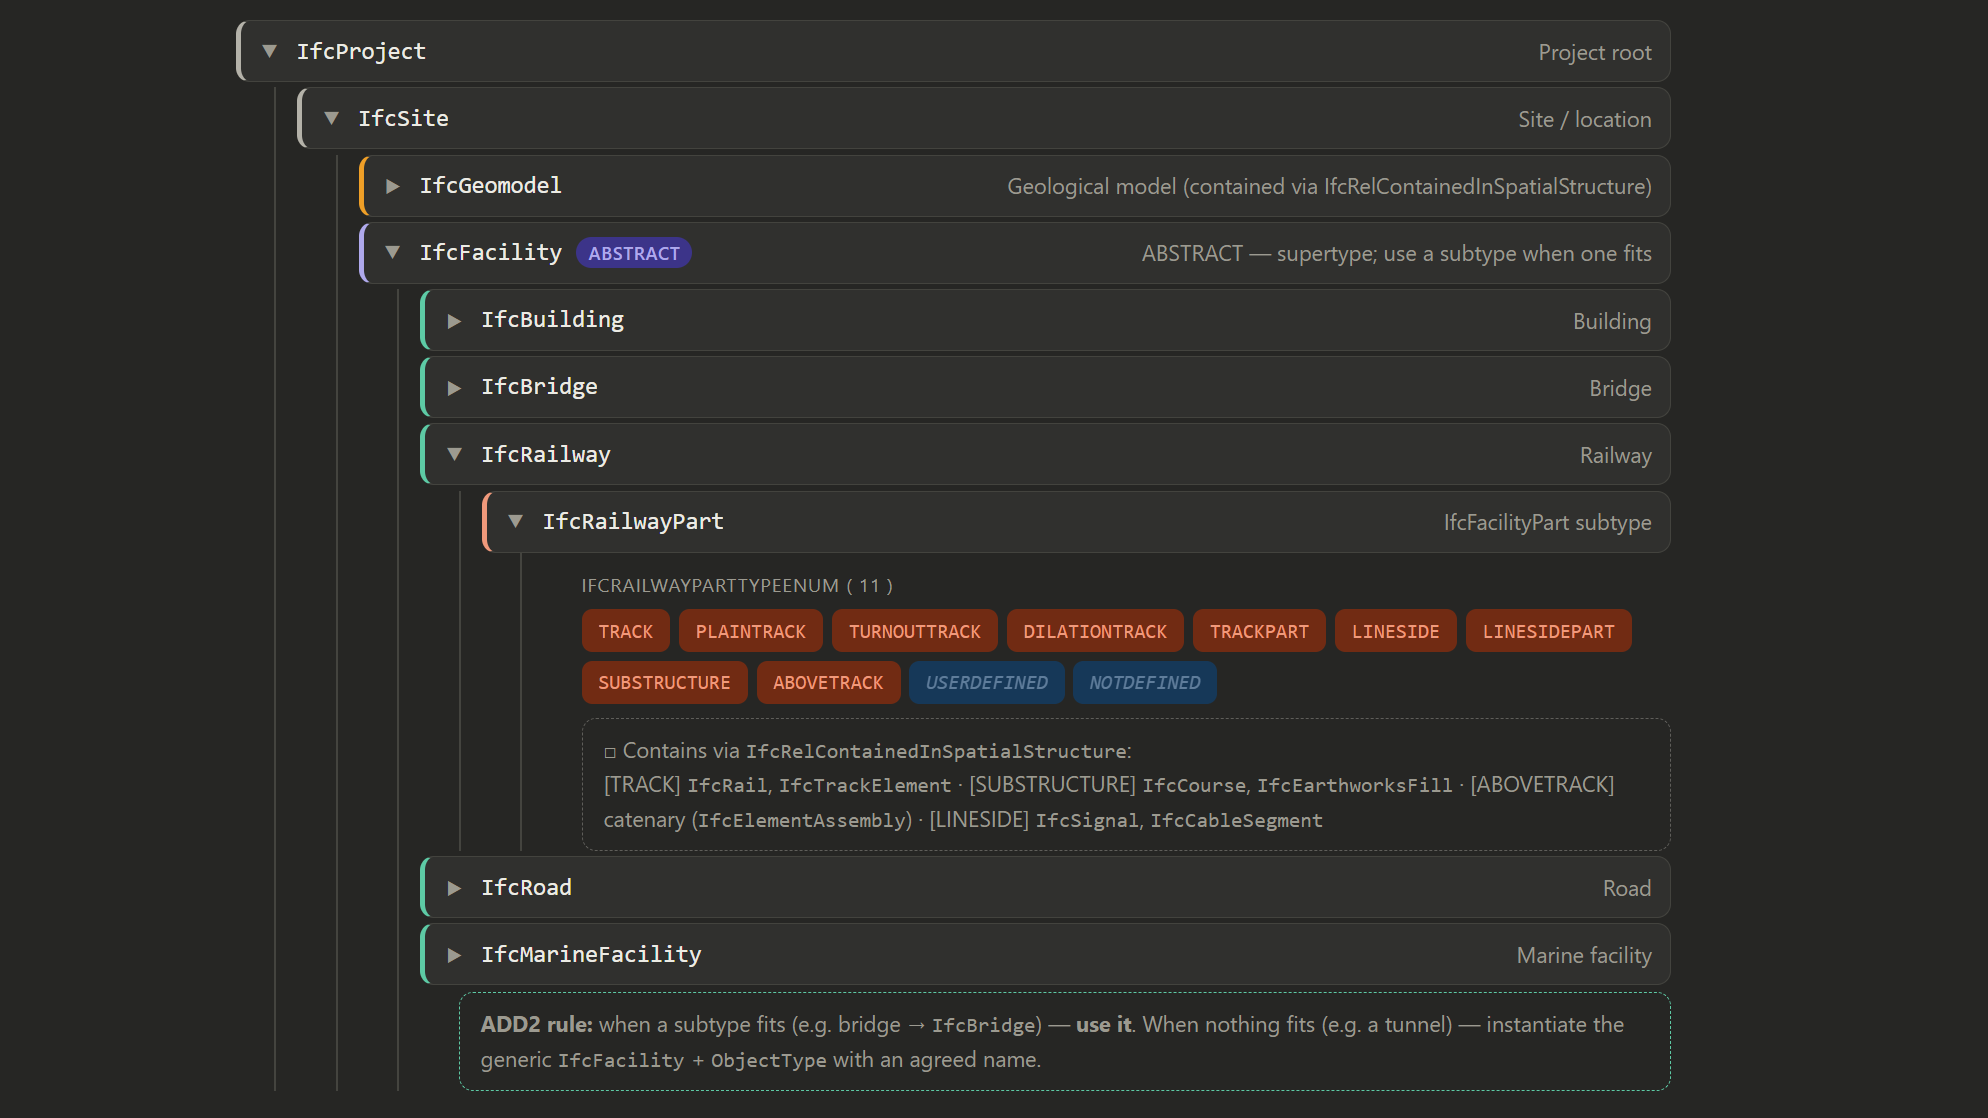The width and height of the screenshot is (1988, 1118).
Task: Click the IfcBuilding label text
Action: [552, 320]
